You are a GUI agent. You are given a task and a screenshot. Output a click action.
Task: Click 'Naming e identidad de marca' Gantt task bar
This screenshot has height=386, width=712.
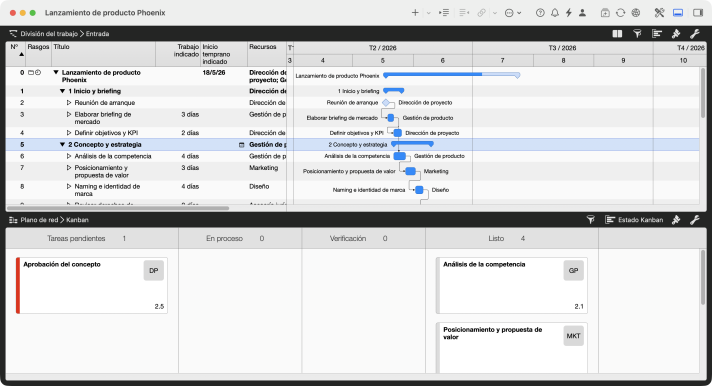419,190
